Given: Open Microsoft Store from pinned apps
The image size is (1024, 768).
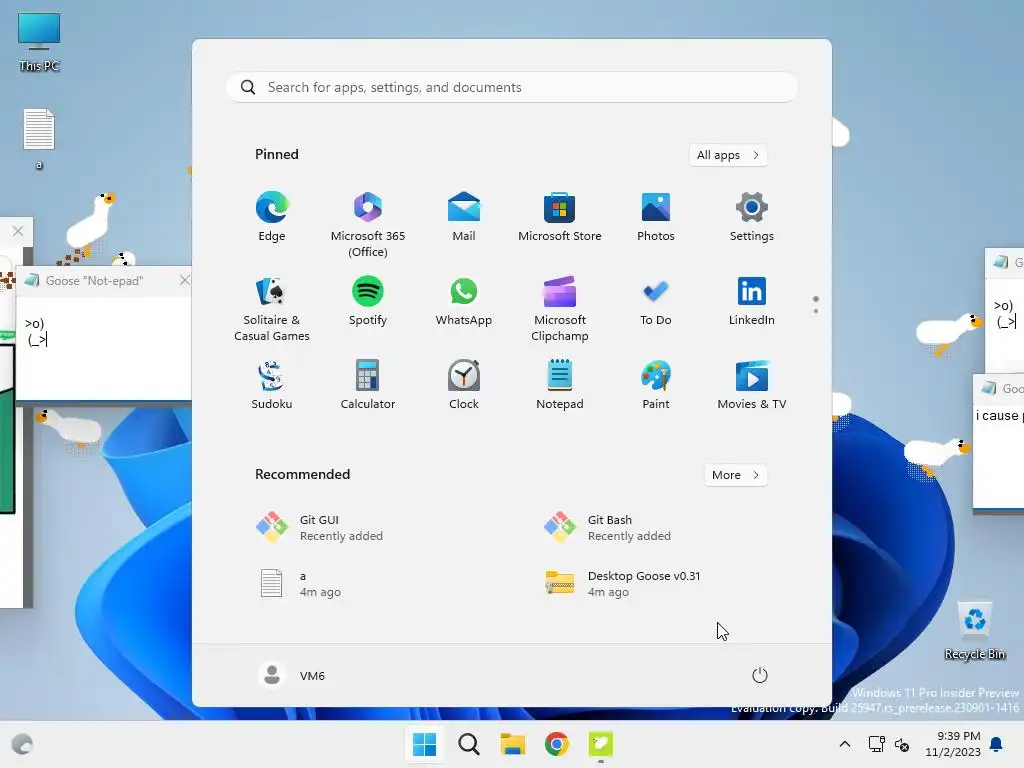Looking at the screenshot, I should [560, 217].
